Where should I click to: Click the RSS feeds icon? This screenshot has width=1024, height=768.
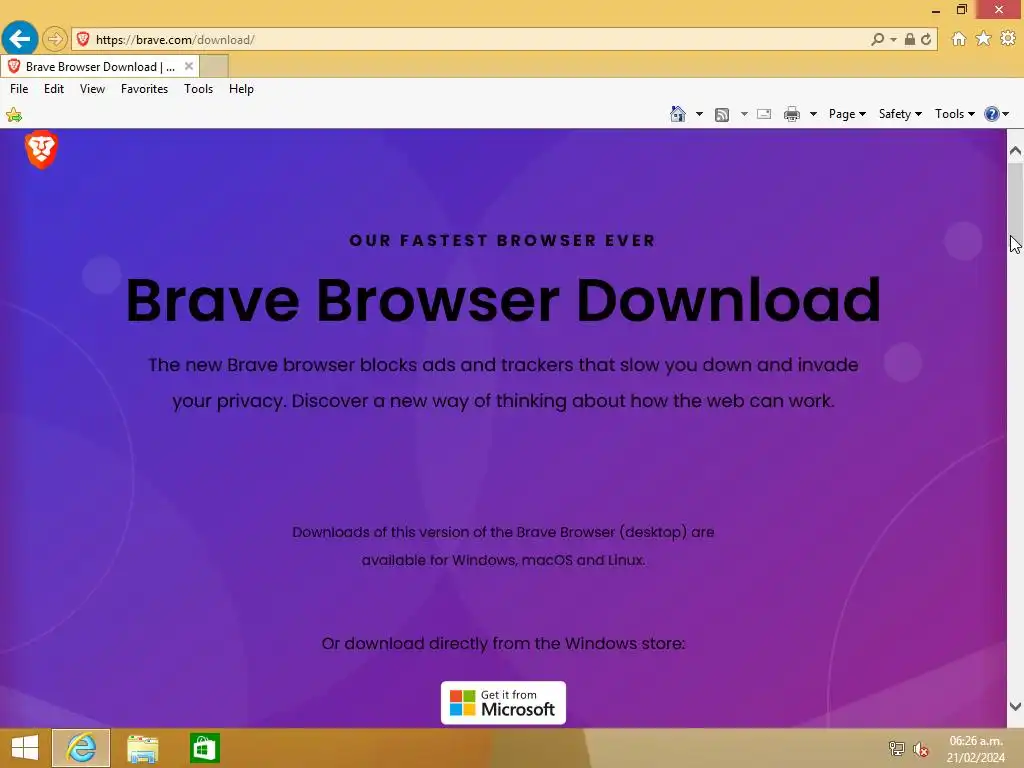pyautogui.click(x=722, y=114)
